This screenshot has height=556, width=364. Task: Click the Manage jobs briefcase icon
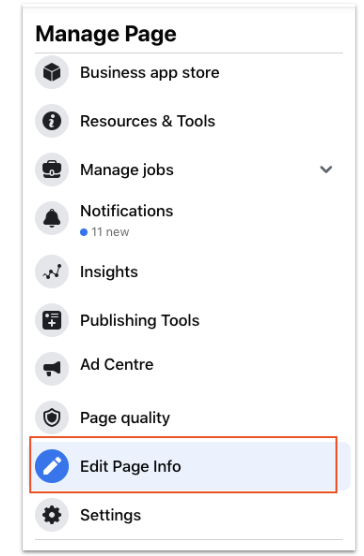pos(52,169)
